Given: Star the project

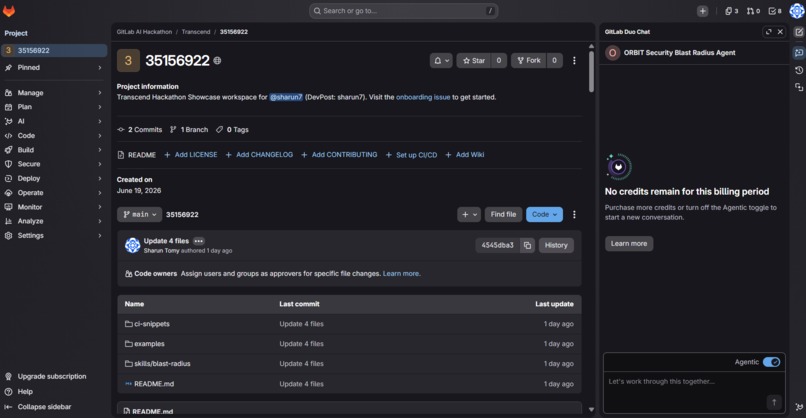Looking at the screenshot, I should [473, 61].
